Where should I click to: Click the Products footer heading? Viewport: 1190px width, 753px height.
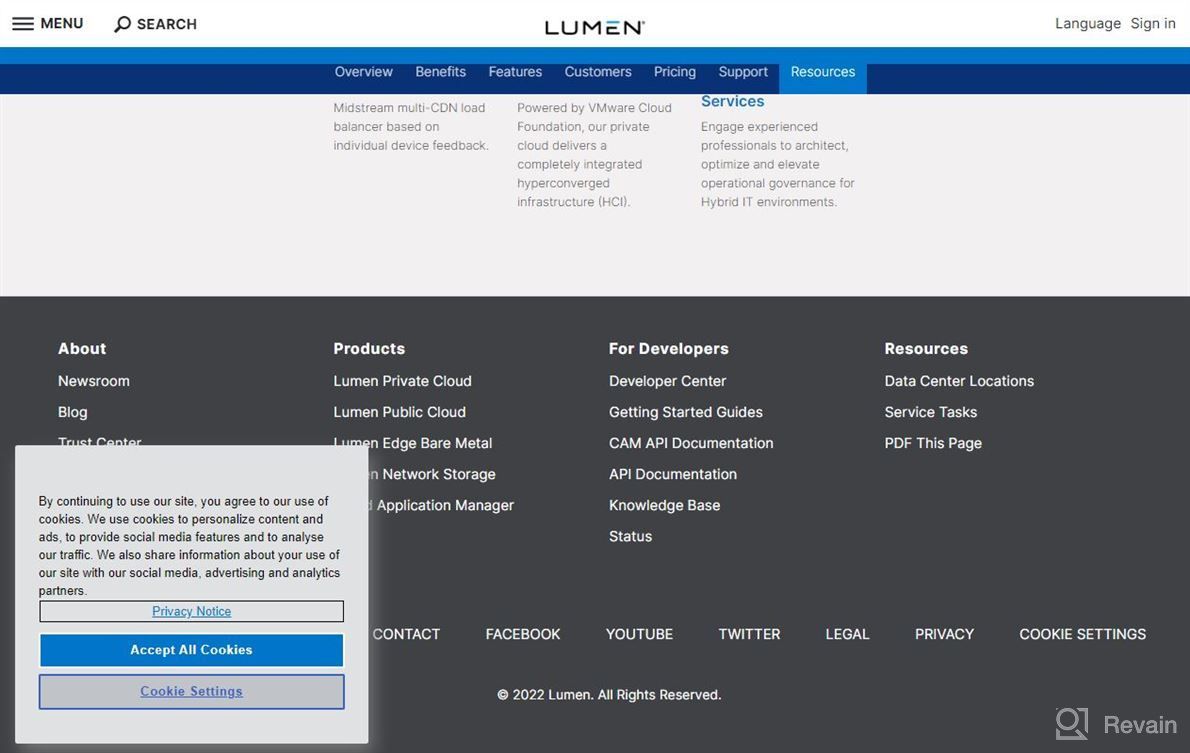[369, 349]
